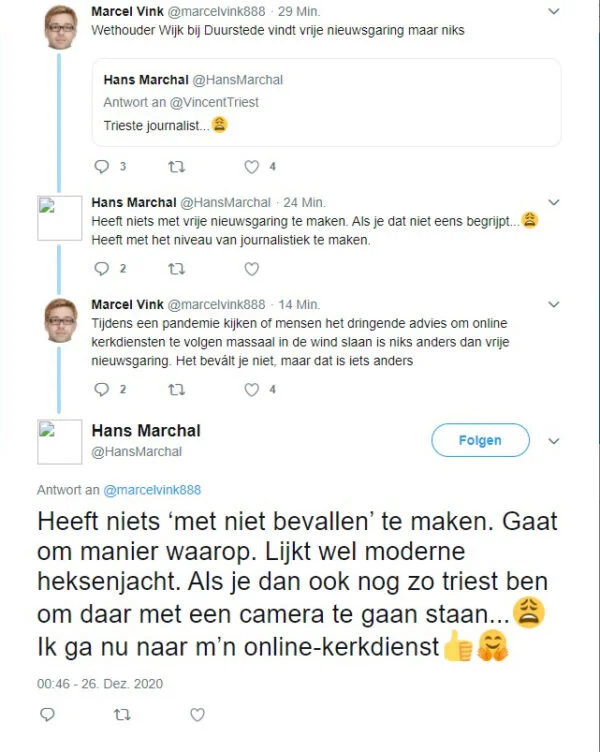
Task: Open the 00:46 - 26. Dez. 2020 timestamp
Action: pos(100,684)
